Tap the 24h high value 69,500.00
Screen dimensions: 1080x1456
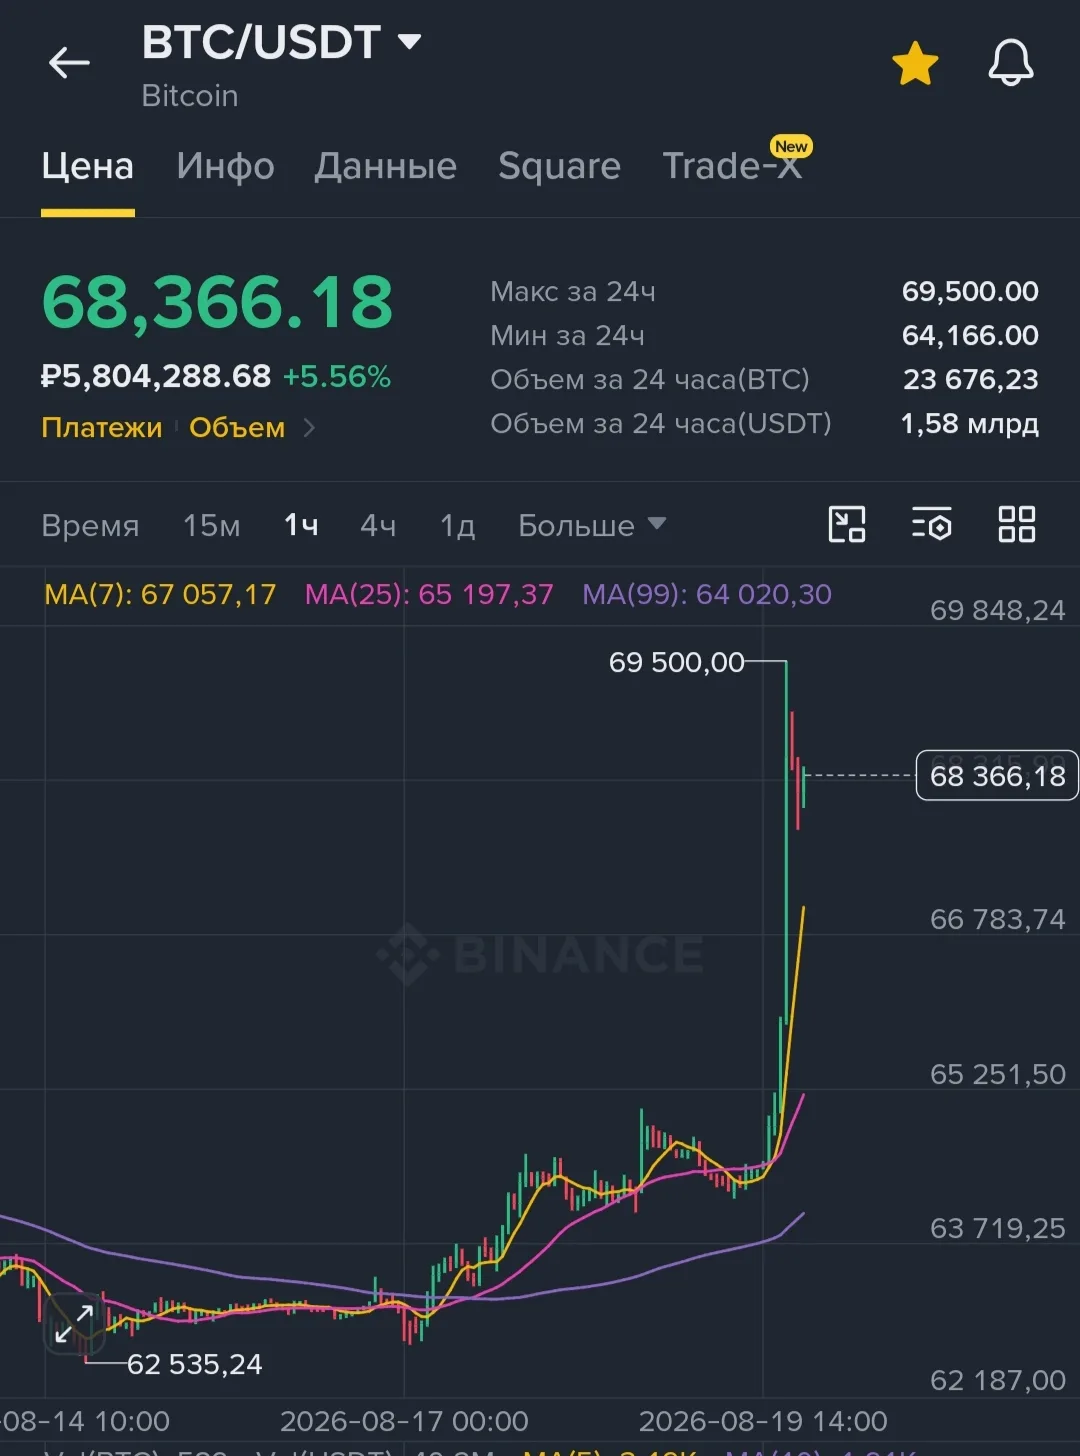(x=970, y=292)
